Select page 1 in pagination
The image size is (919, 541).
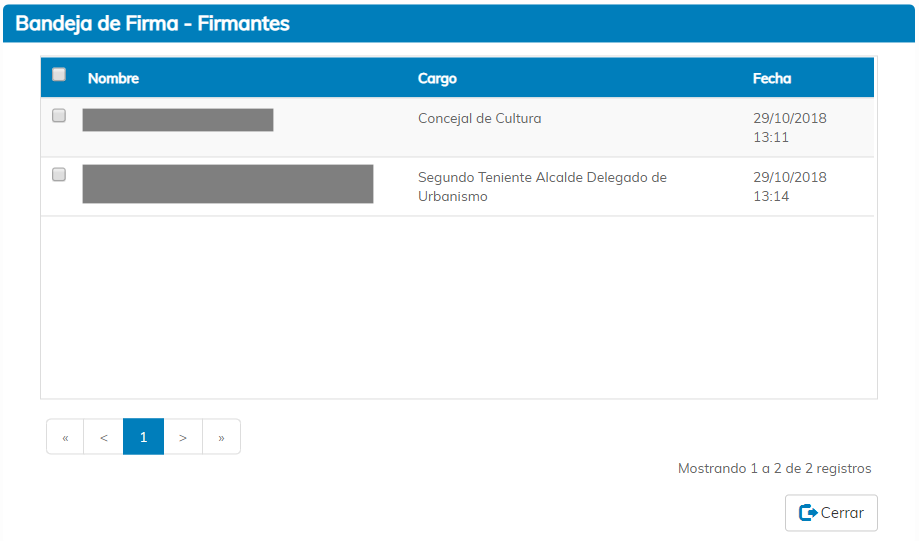143,437
